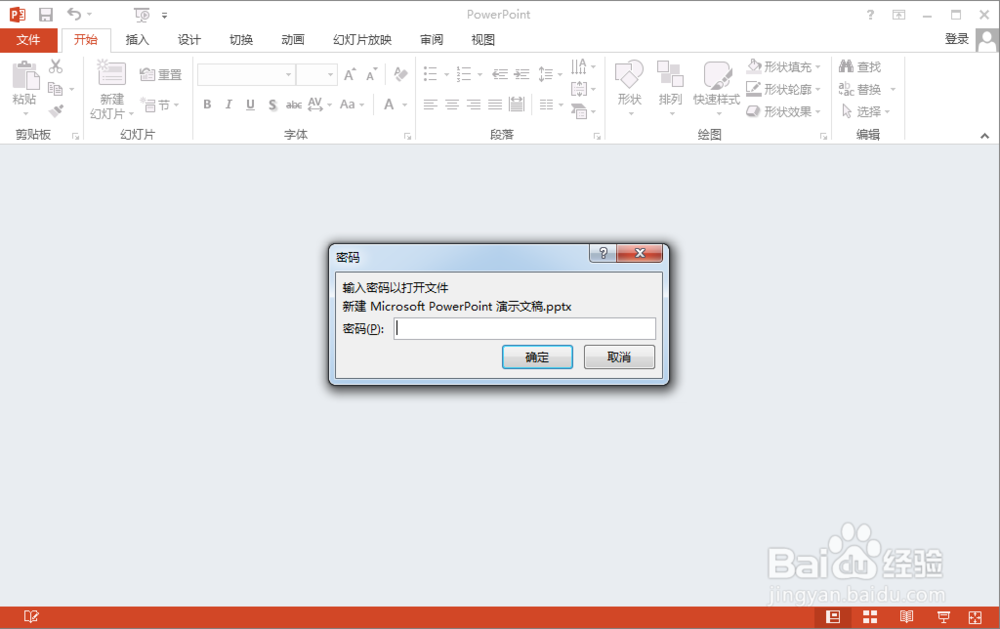This screenshot has width=1000, height=629.
Task: Toggle Italic formatting button
Action: pos(228,105)
